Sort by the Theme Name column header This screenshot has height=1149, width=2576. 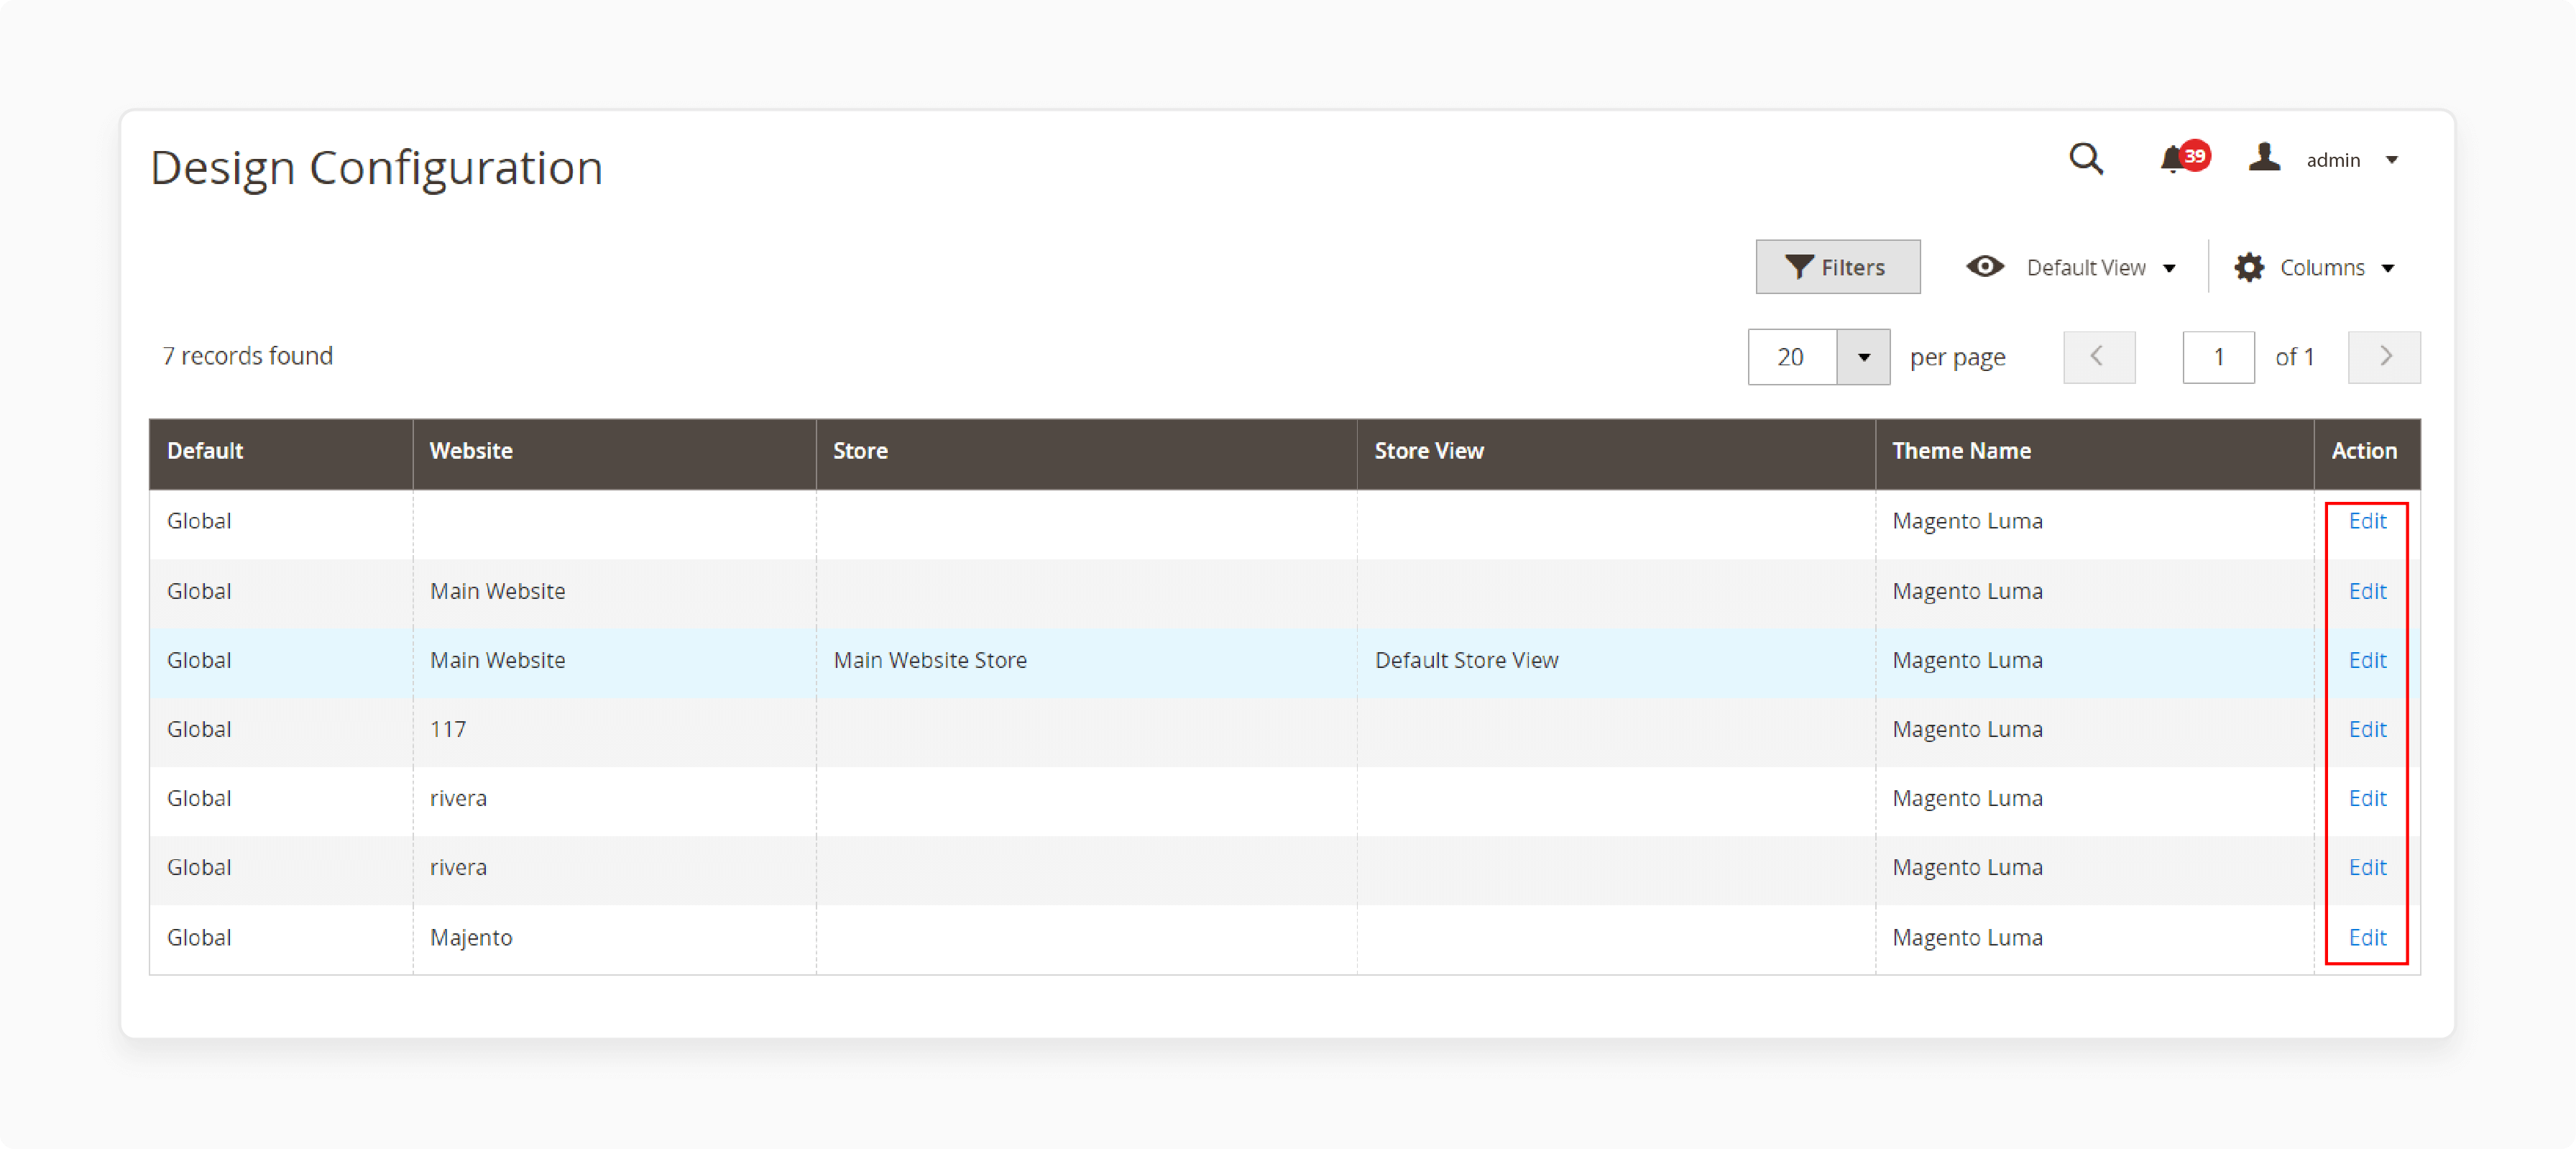pyautogui.click(x=2094, y=452)
